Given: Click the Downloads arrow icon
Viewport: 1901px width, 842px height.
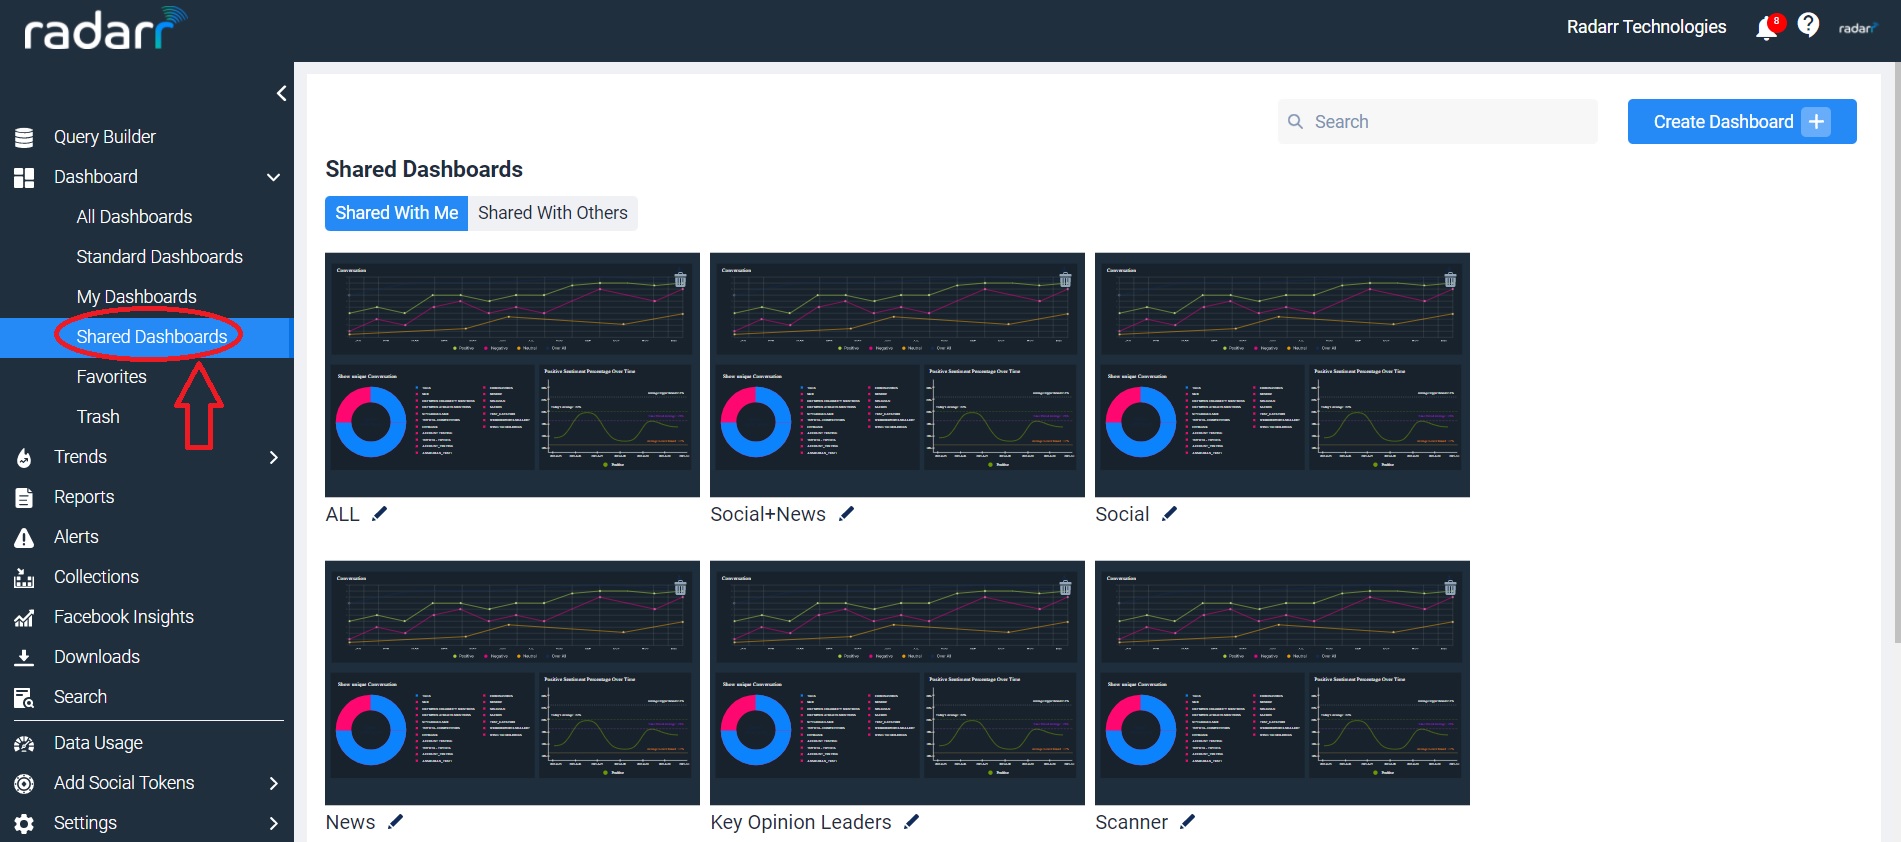Looking at the screenshot, I should coord(24,658).
